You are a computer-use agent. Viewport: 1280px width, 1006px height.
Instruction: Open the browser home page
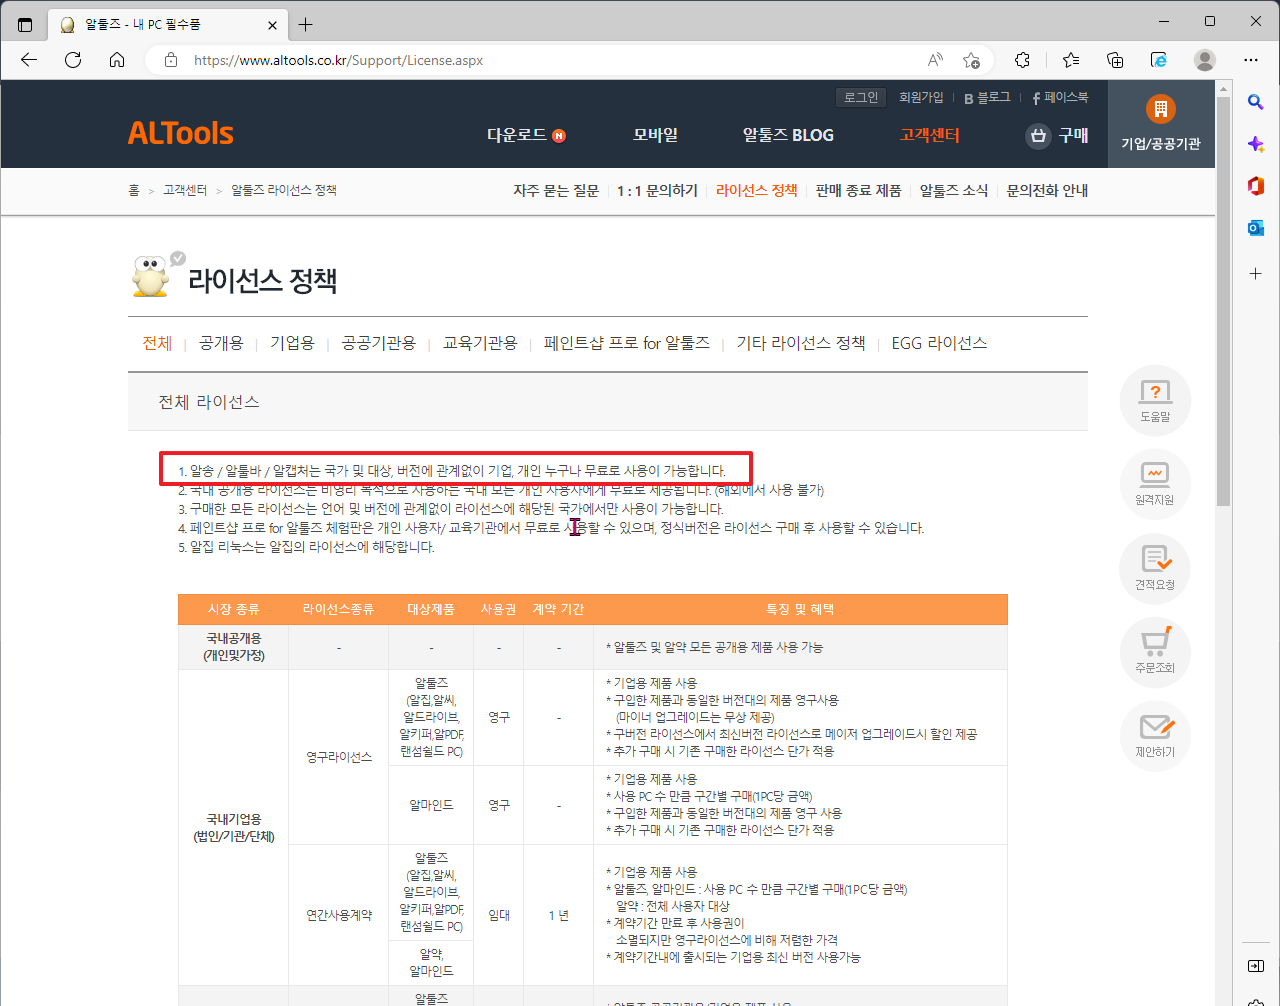tap(117, 60)
